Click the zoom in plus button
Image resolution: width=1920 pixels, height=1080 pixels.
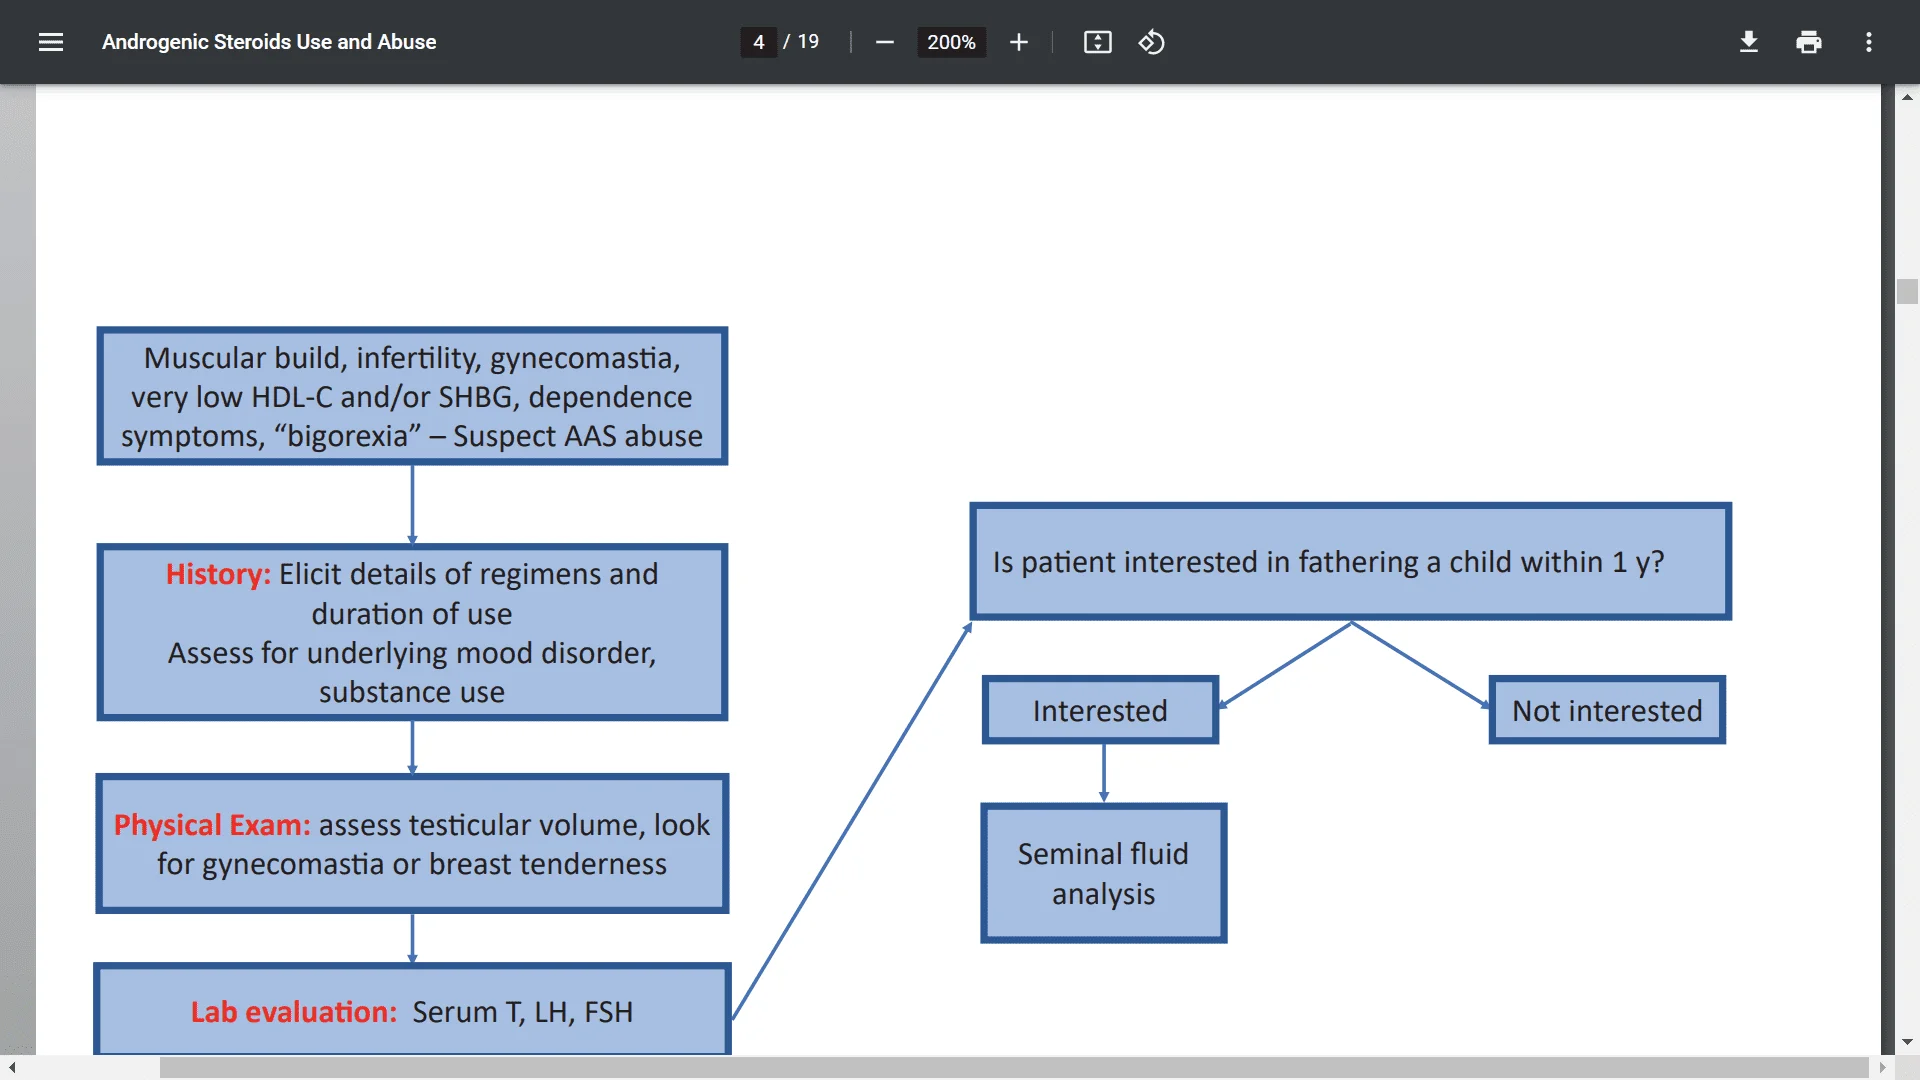click(1018, 42)
